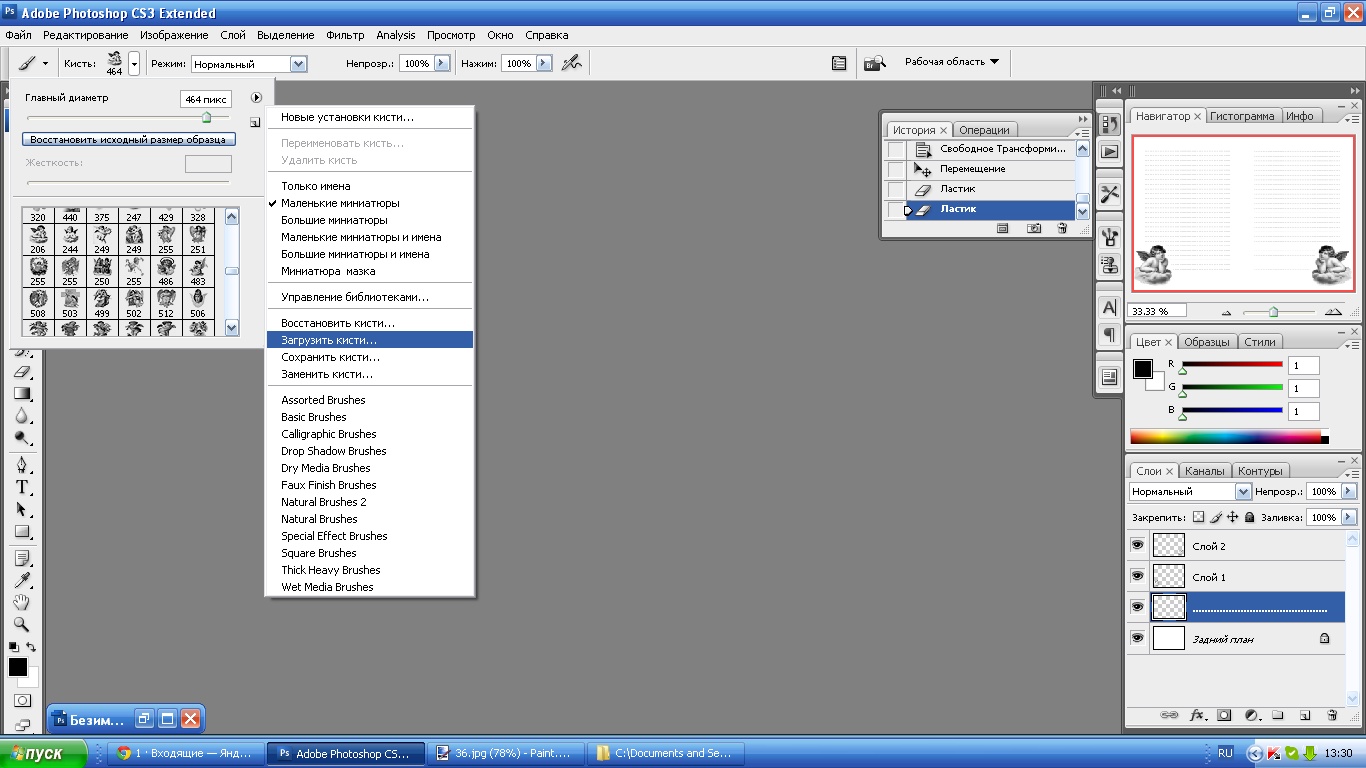Screen dimensions: 1366x768
Task: Open the Рабочая область workspace dropdown
Action: tap(951, 62)
